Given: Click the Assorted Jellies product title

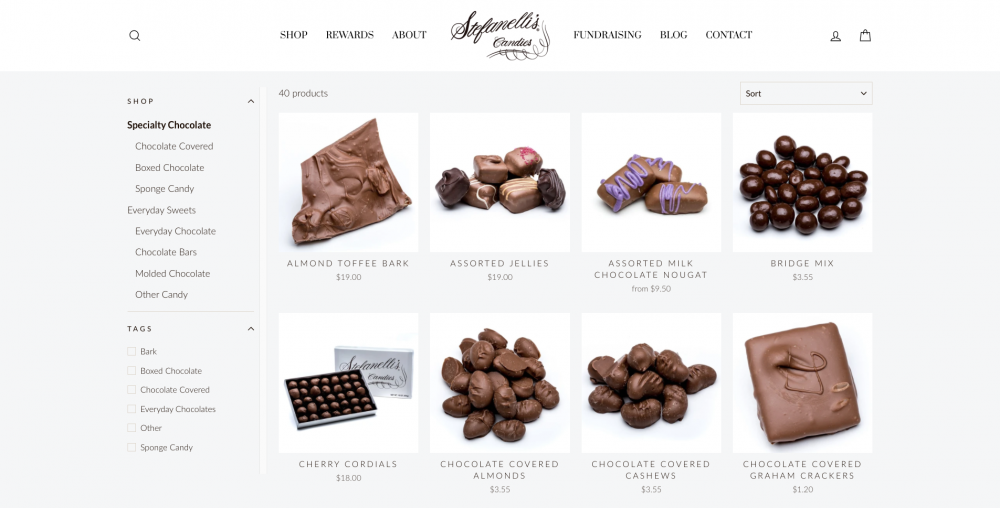Looking at the screenshot, I should tap(499, 263).
